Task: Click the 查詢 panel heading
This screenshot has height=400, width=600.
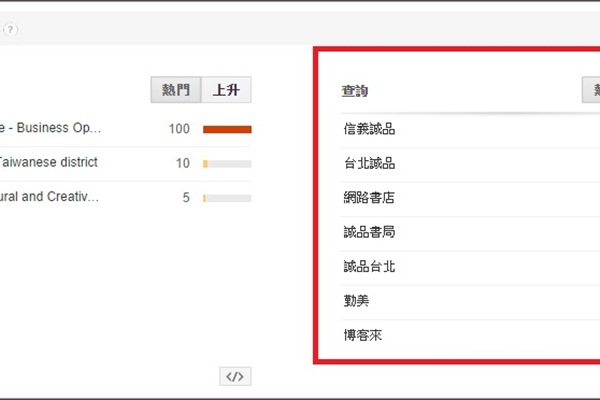Action: (355, 91)
